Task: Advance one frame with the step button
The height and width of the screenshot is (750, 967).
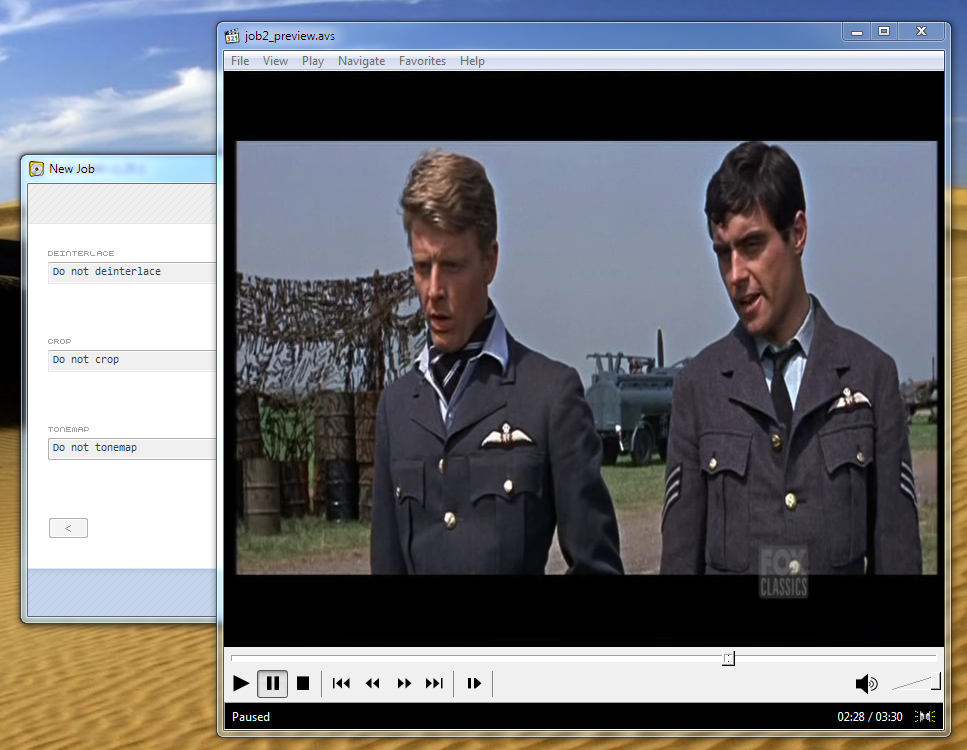Action: click(474, 683)
